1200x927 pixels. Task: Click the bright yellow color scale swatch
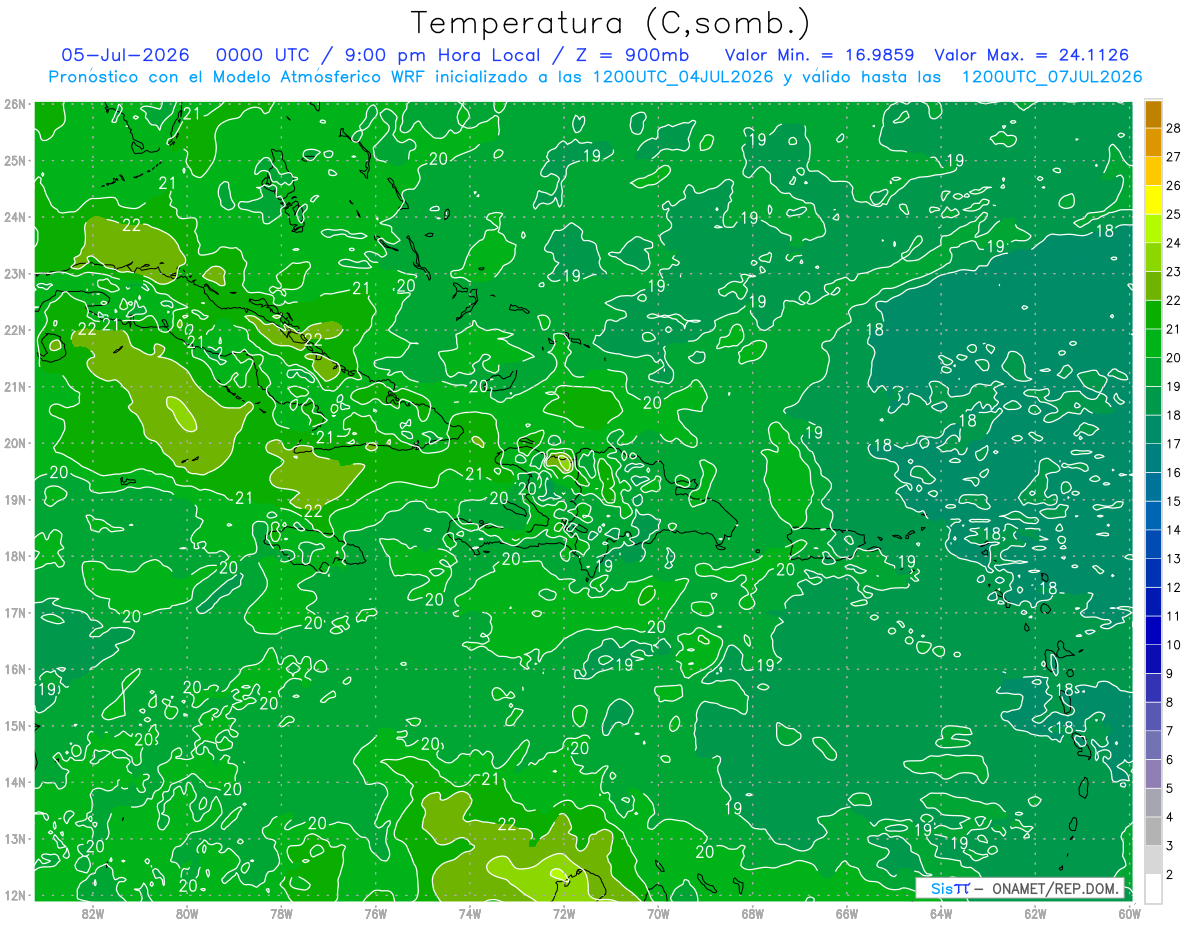point(1153,200)
